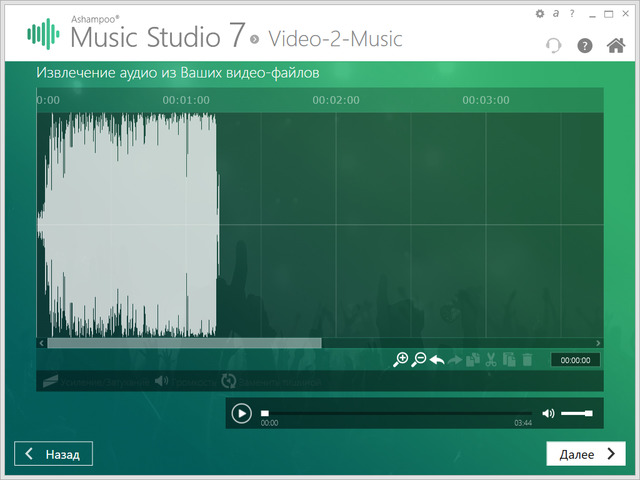Open support via the headset icon

tap(554, 46)
